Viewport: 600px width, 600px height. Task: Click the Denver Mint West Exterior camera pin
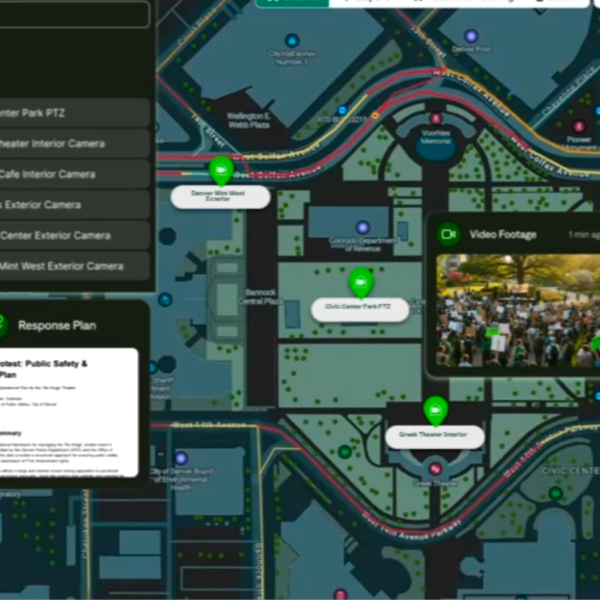point(221,170)
